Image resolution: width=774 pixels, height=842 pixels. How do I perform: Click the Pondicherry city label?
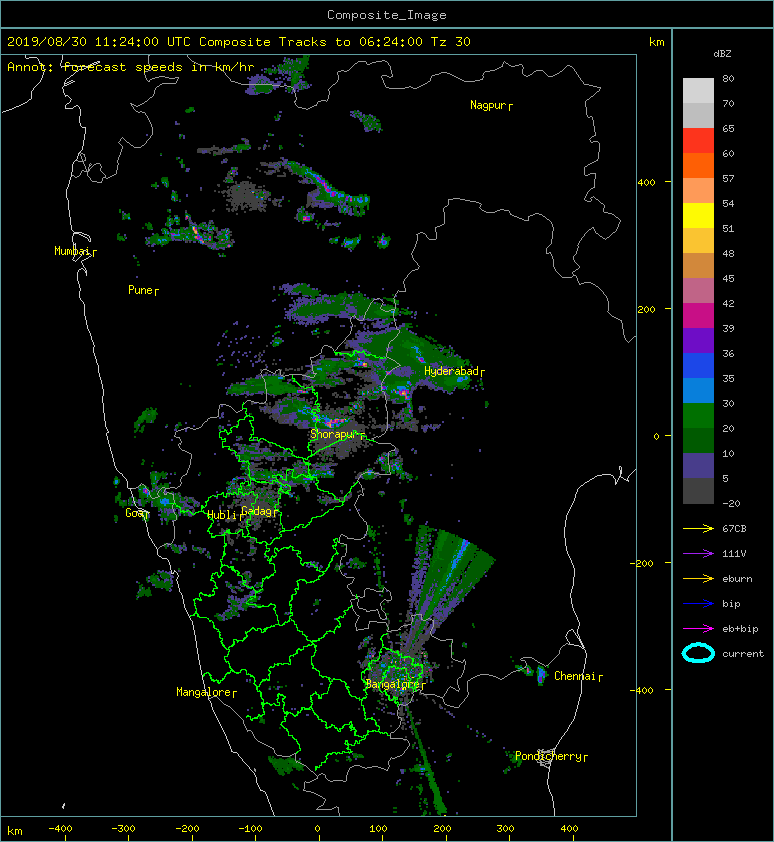tap(551, 756)
